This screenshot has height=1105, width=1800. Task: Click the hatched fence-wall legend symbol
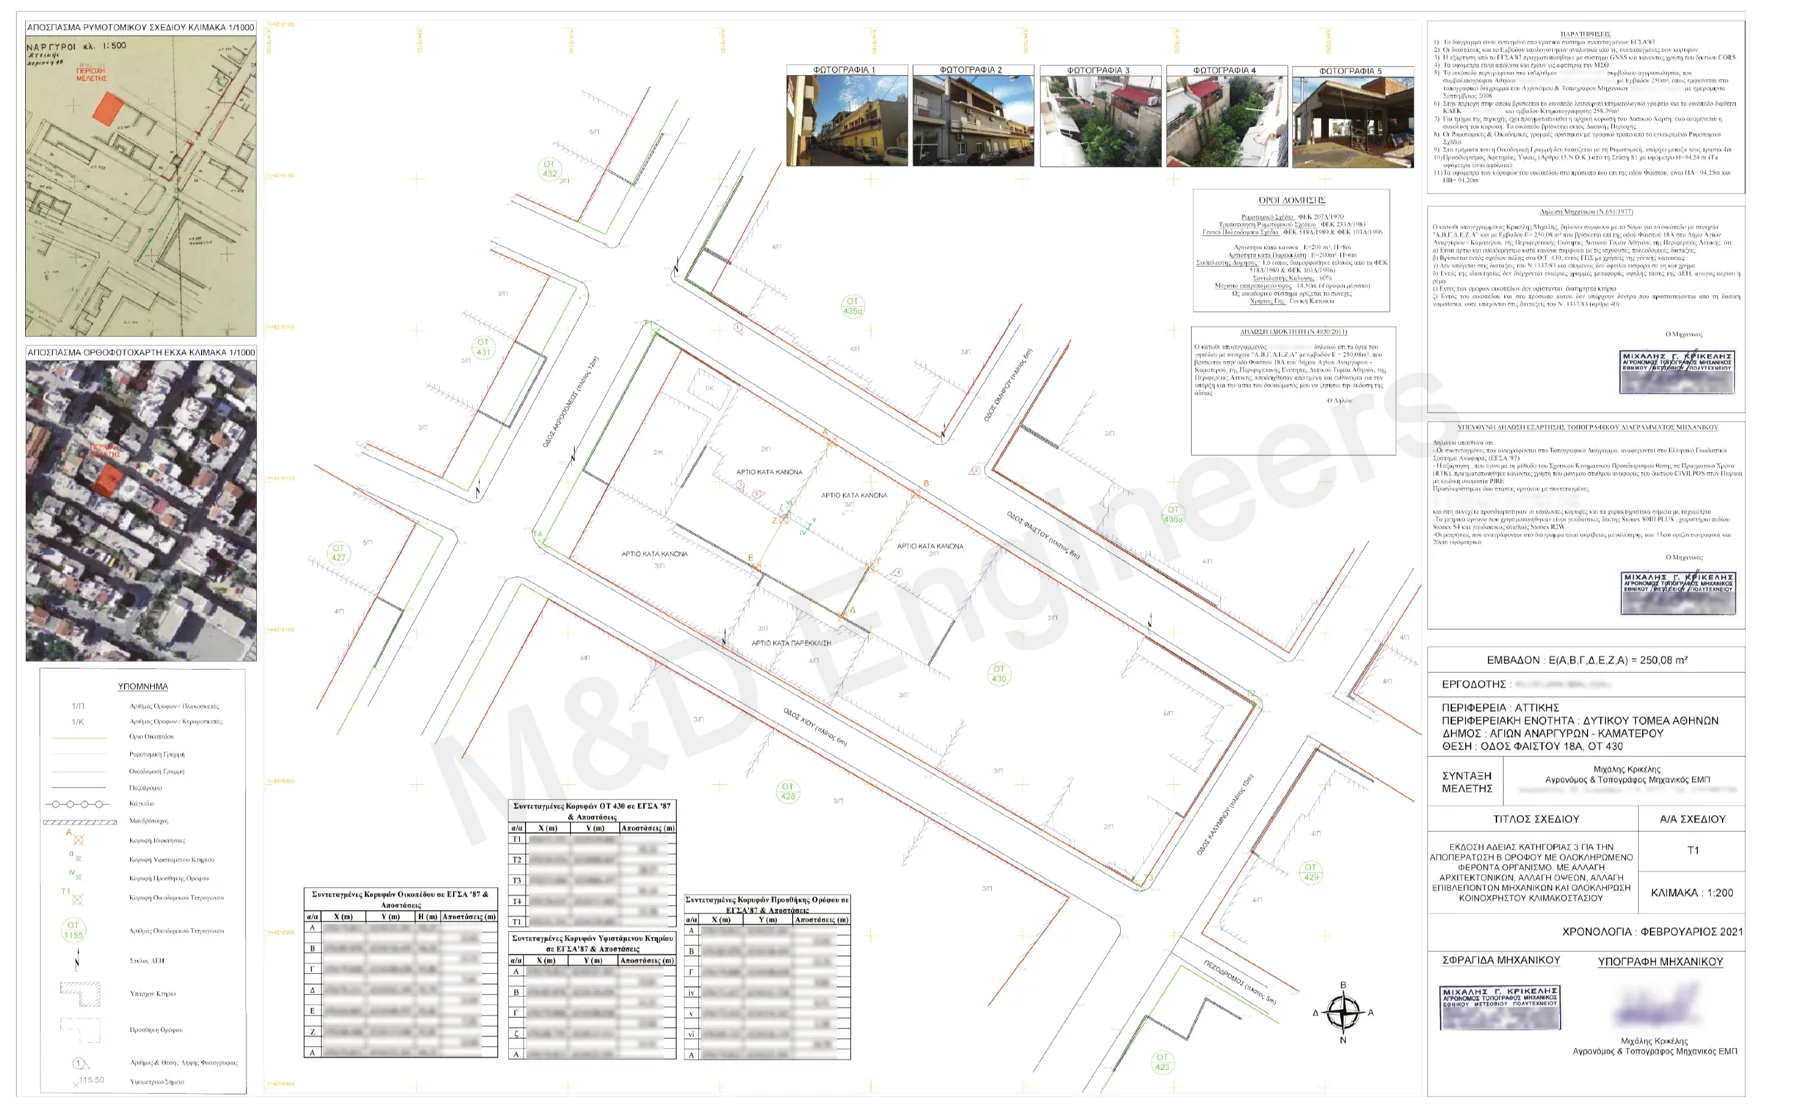(x=79, y=822)
